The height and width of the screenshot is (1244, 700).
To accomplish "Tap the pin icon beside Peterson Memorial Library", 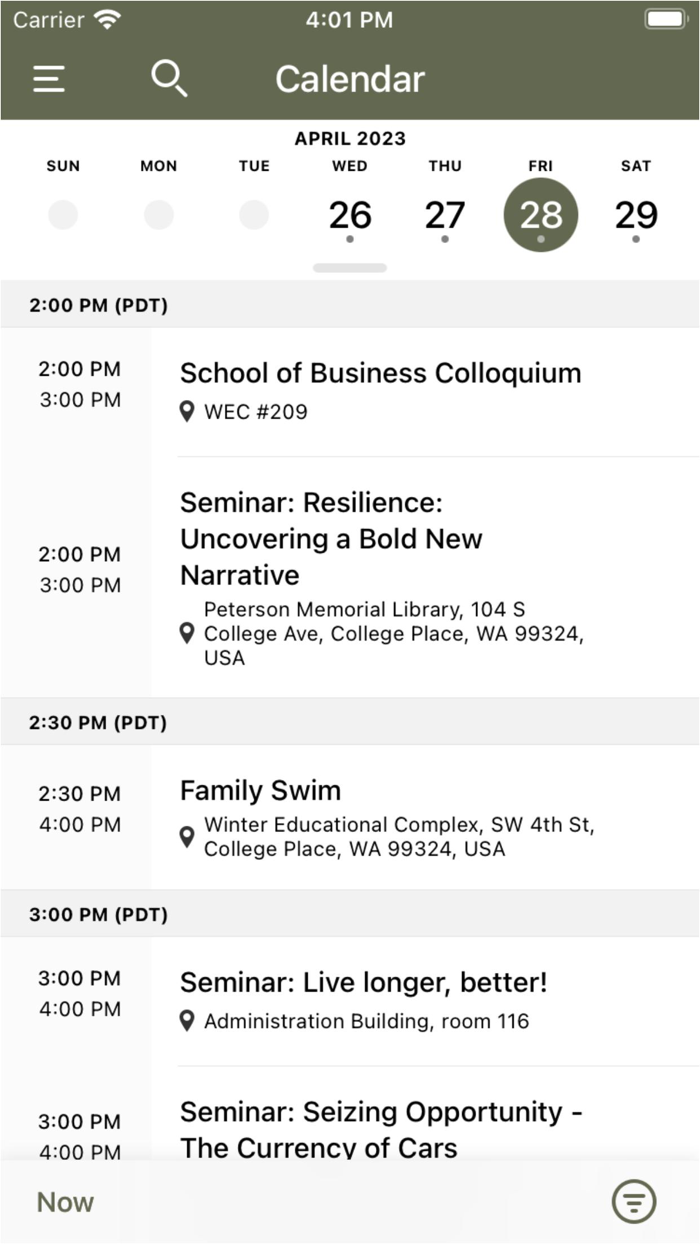I will [x=187, y=633].
